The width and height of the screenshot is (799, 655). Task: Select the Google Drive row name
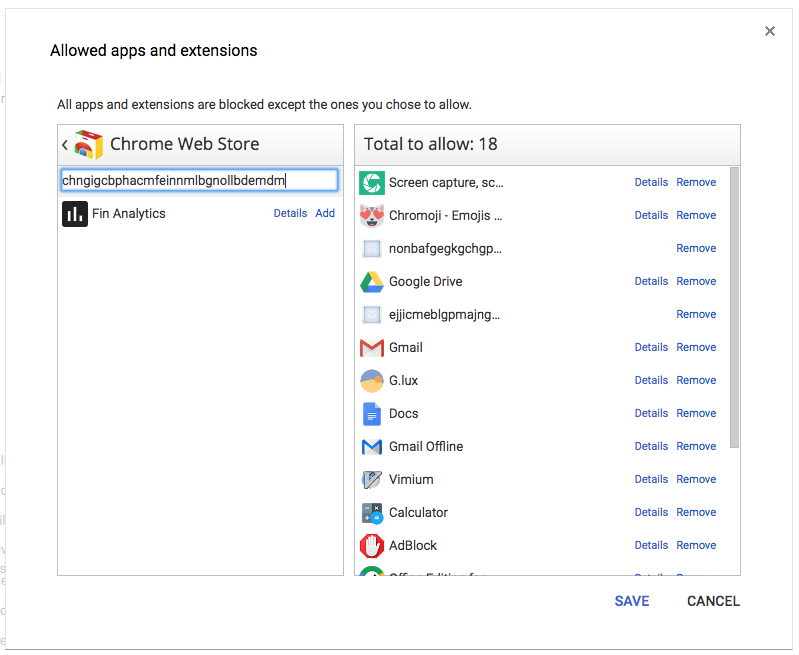[425, 282]
